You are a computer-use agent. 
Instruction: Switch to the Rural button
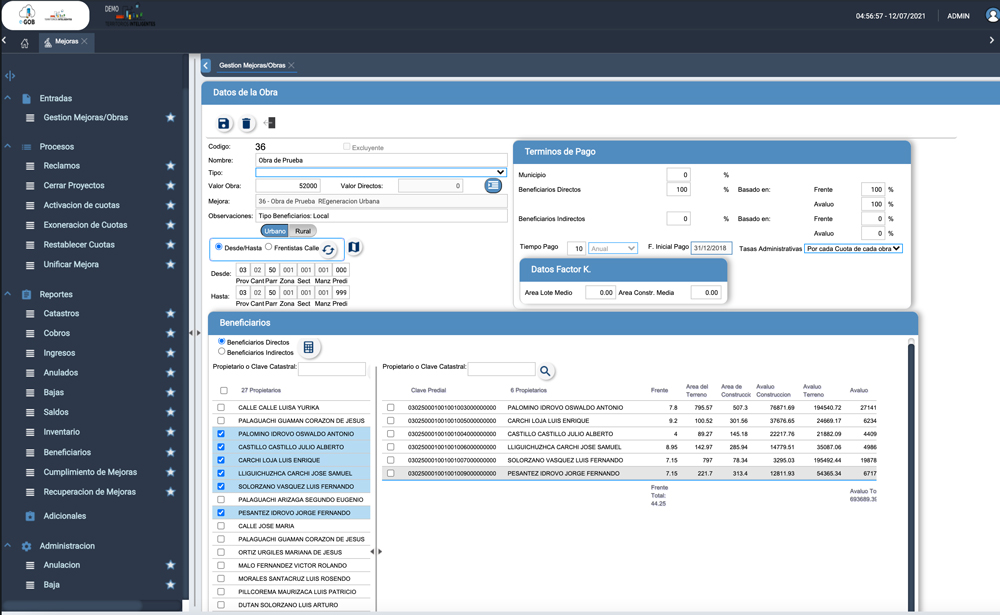point(302,231)
